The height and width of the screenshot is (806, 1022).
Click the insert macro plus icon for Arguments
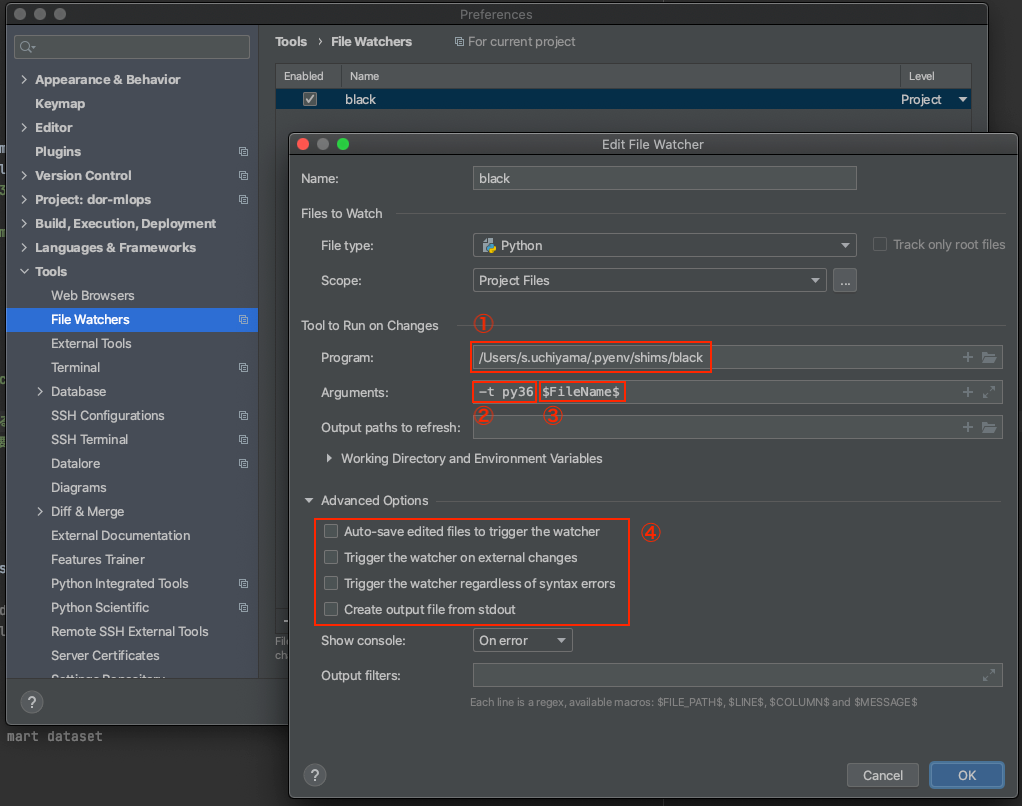[967, 392]
